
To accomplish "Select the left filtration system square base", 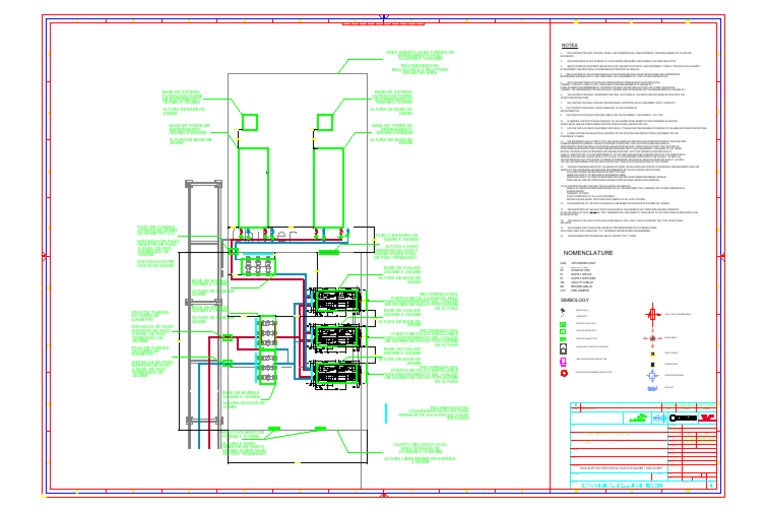I will pos(250,122).
